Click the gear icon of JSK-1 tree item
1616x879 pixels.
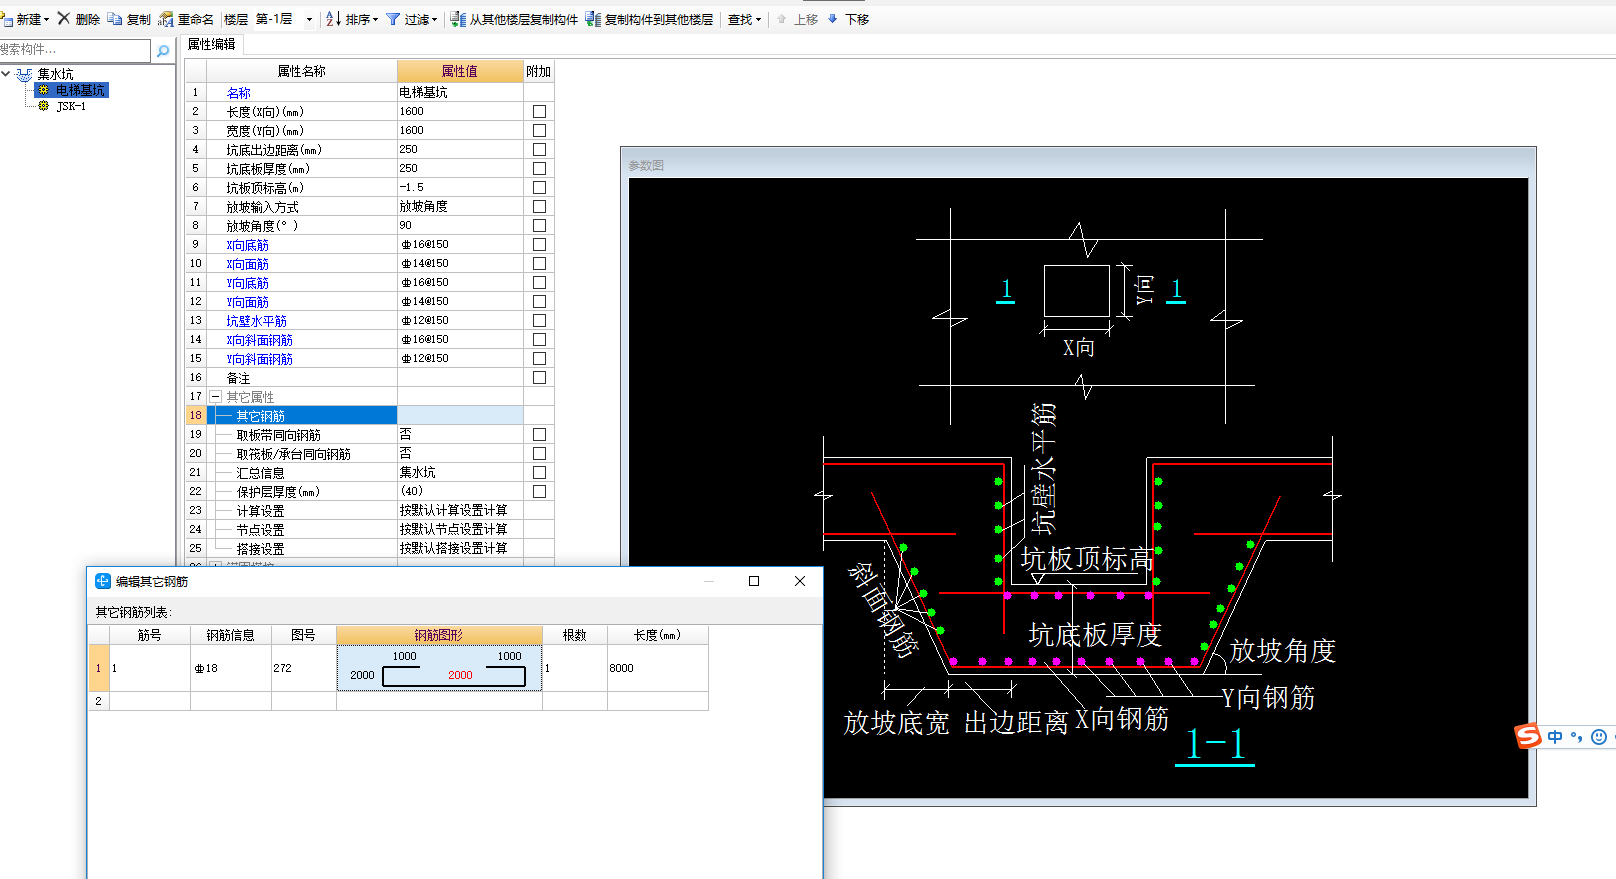(x=43, y=106)
